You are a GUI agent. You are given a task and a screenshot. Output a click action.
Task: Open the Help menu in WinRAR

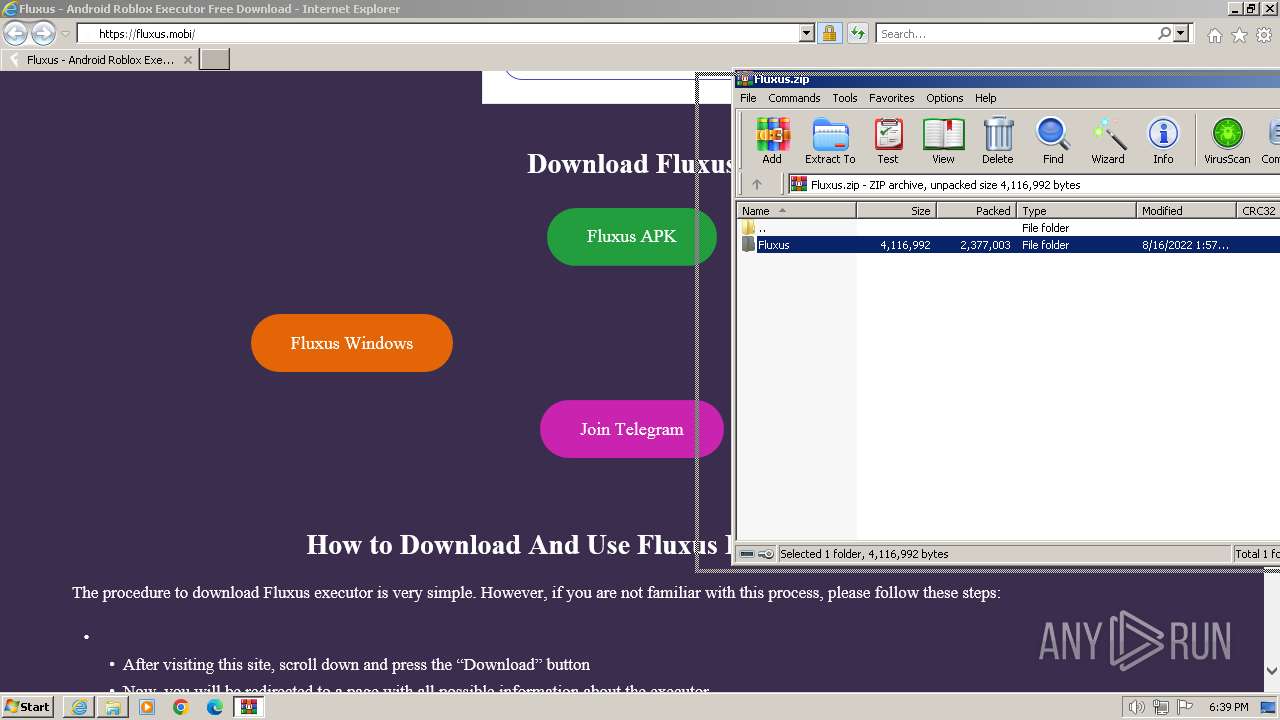(x=985, y=98)
